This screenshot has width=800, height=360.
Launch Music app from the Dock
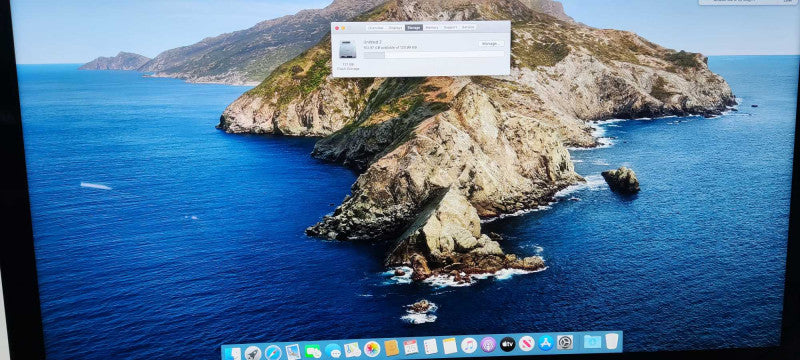tap(469, 345)
